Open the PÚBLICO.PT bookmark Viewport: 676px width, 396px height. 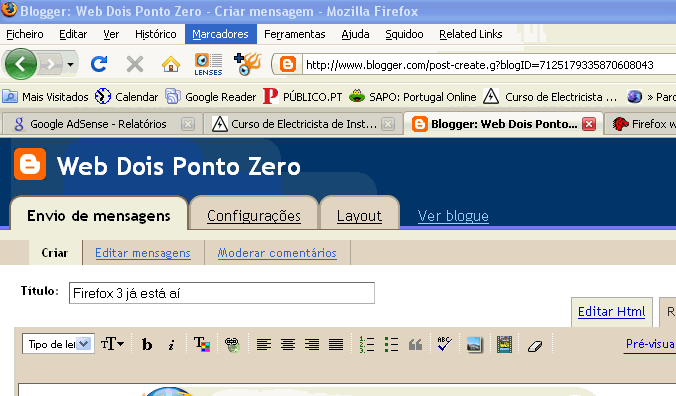(302, 97)
